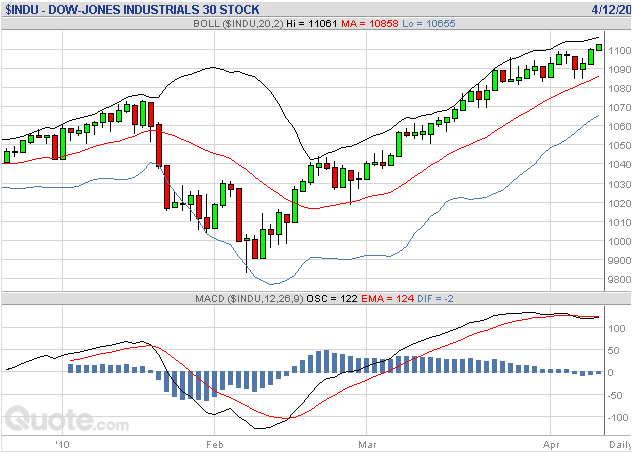This screenshot has height=453, width=632.
Task: Click the MACD ($INDU,12,26,9) indicator label
Action: tap(249, 299)
